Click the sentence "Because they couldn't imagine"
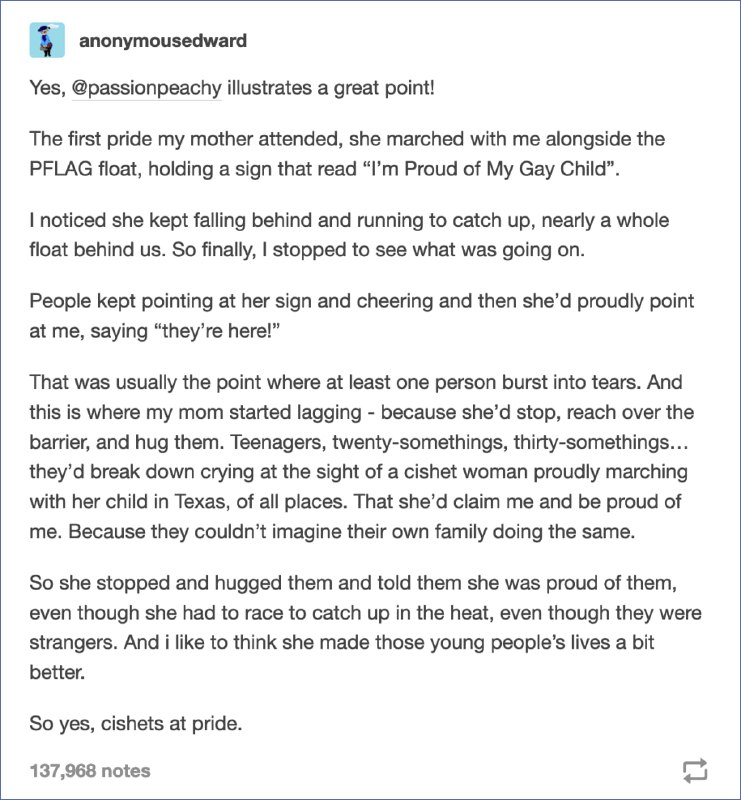This screenshot has width=741, height=800. pyautogui.click(x=352, y=532)
